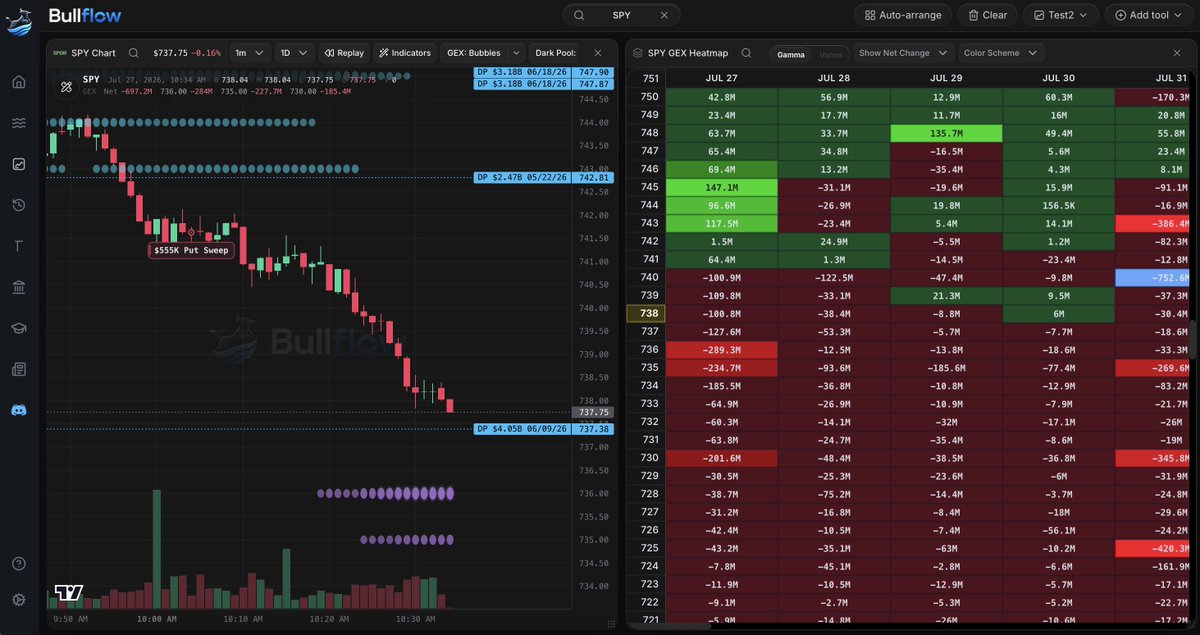Select the JUL 28 column header

[833, 78]
